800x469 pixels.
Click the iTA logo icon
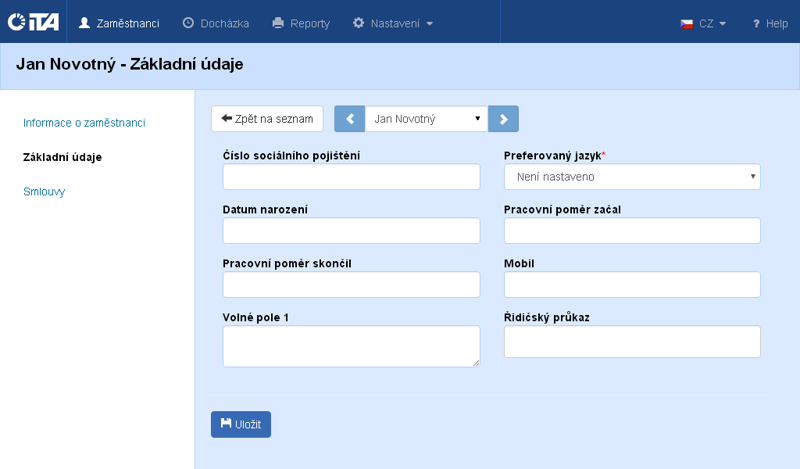click(33, 22)
